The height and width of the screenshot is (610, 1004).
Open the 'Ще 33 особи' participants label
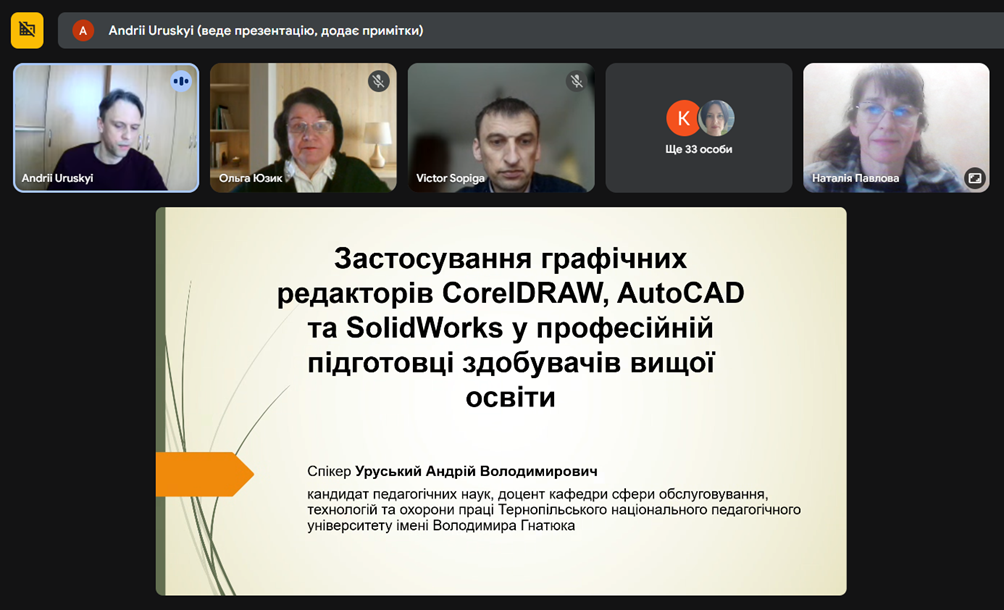point(698,150)
